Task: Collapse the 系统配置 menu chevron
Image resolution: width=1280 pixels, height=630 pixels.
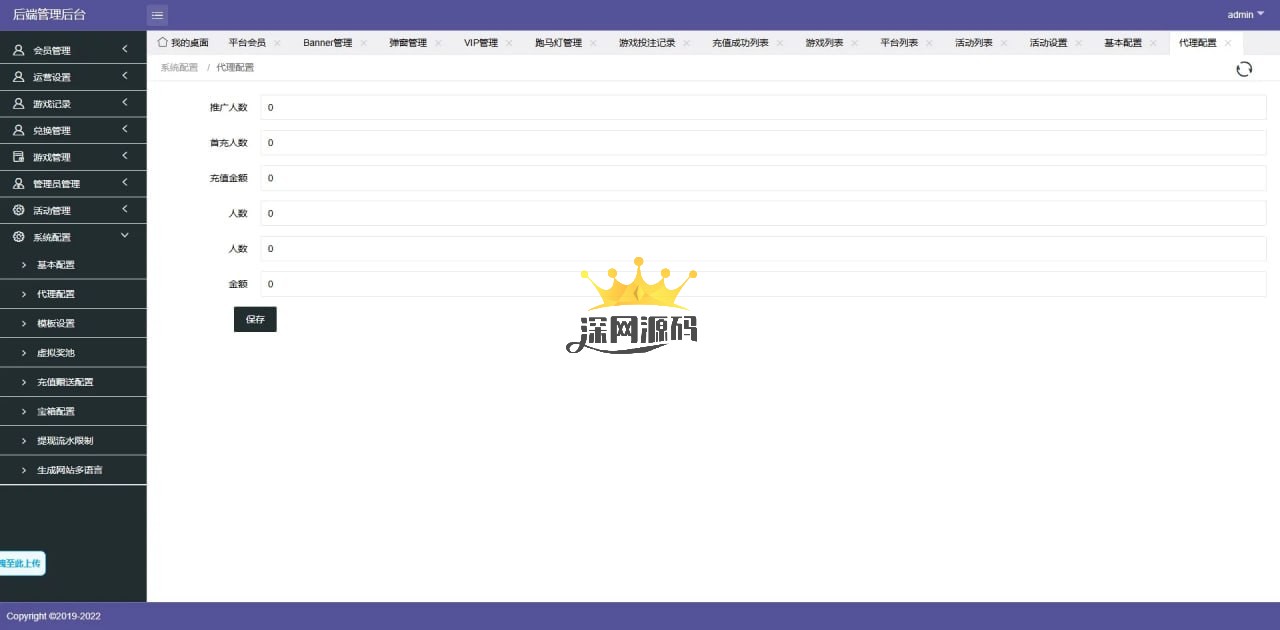Action: 125,236
